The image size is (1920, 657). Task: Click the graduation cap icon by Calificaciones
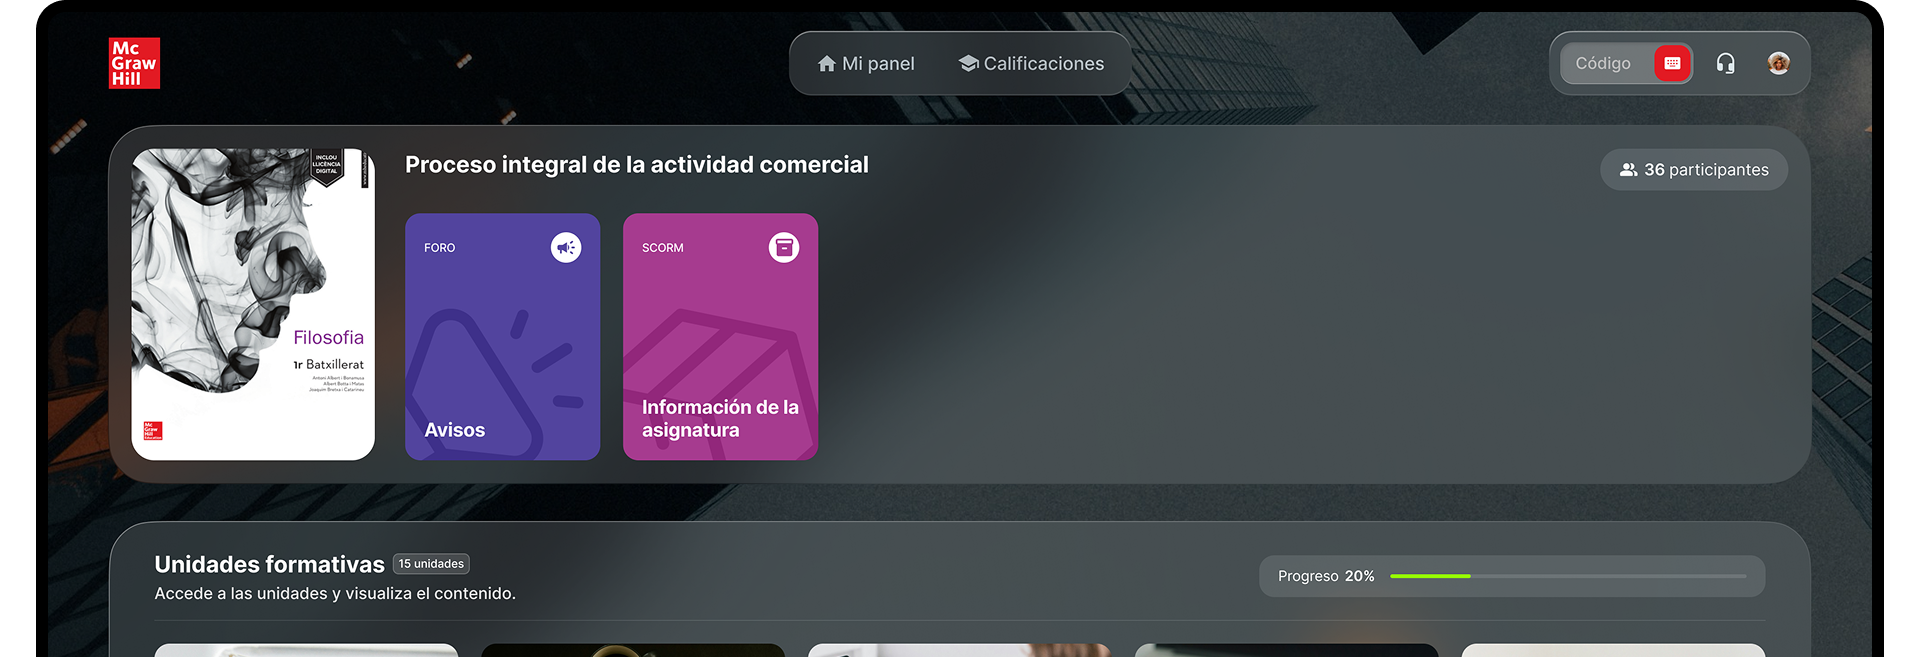[967, 63]
